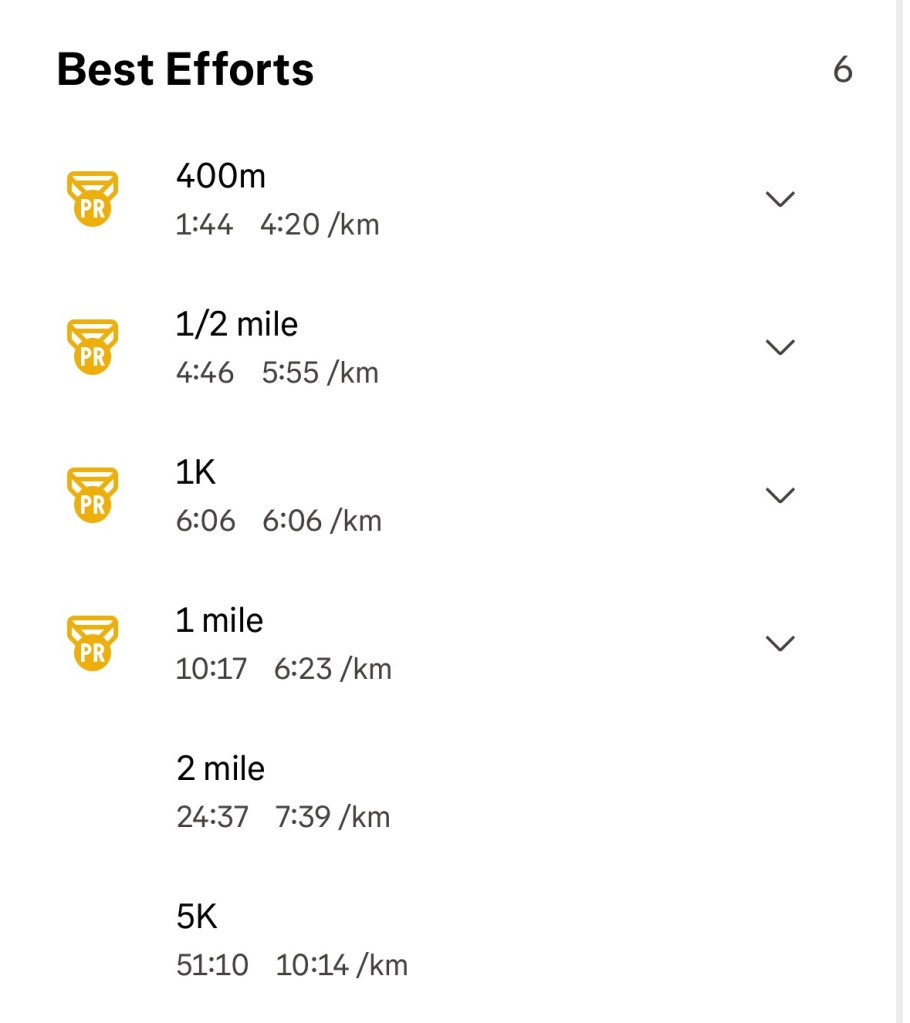The width and height of the screenshot is (910, 1023).
Task: Open the 2 mile effort entry
Action: (x=220, y=769)
